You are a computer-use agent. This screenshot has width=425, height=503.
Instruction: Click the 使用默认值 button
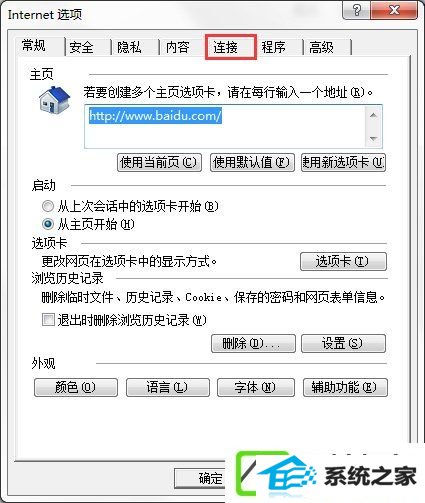point(252,163)
